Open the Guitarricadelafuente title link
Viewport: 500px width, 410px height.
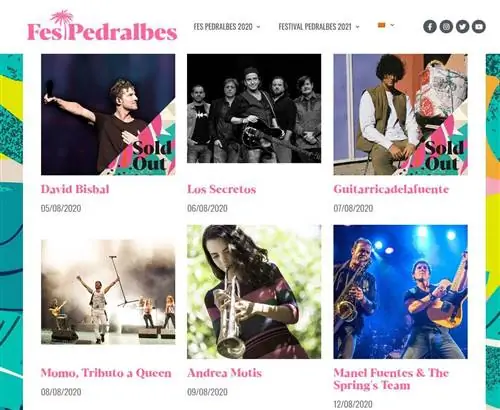[x=391, y=189]
